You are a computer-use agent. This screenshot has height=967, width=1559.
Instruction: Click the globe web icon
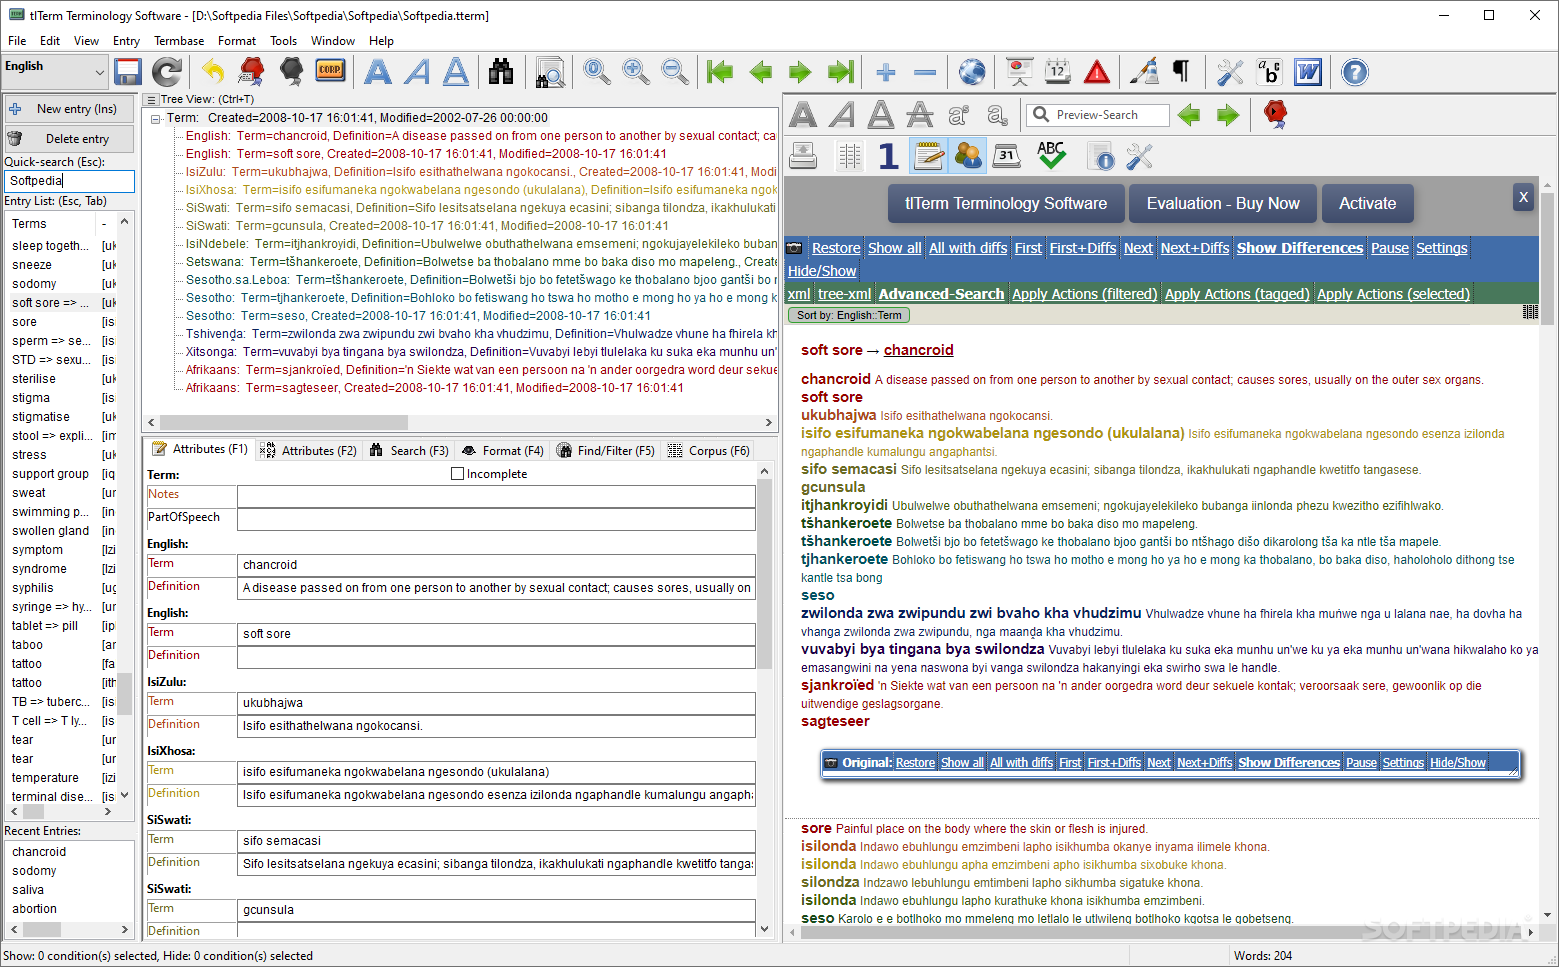(972, 72)
